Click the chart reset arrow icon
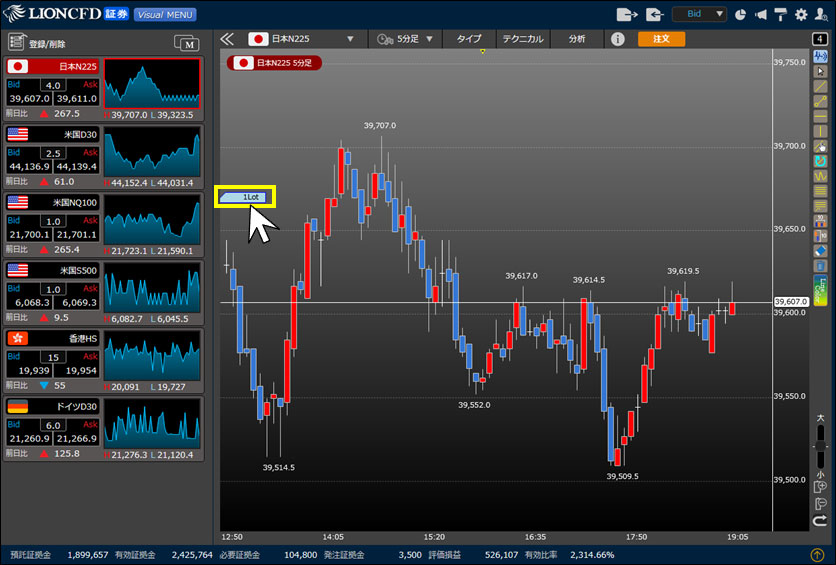836x565 pixels. click(x=820, y=520)
